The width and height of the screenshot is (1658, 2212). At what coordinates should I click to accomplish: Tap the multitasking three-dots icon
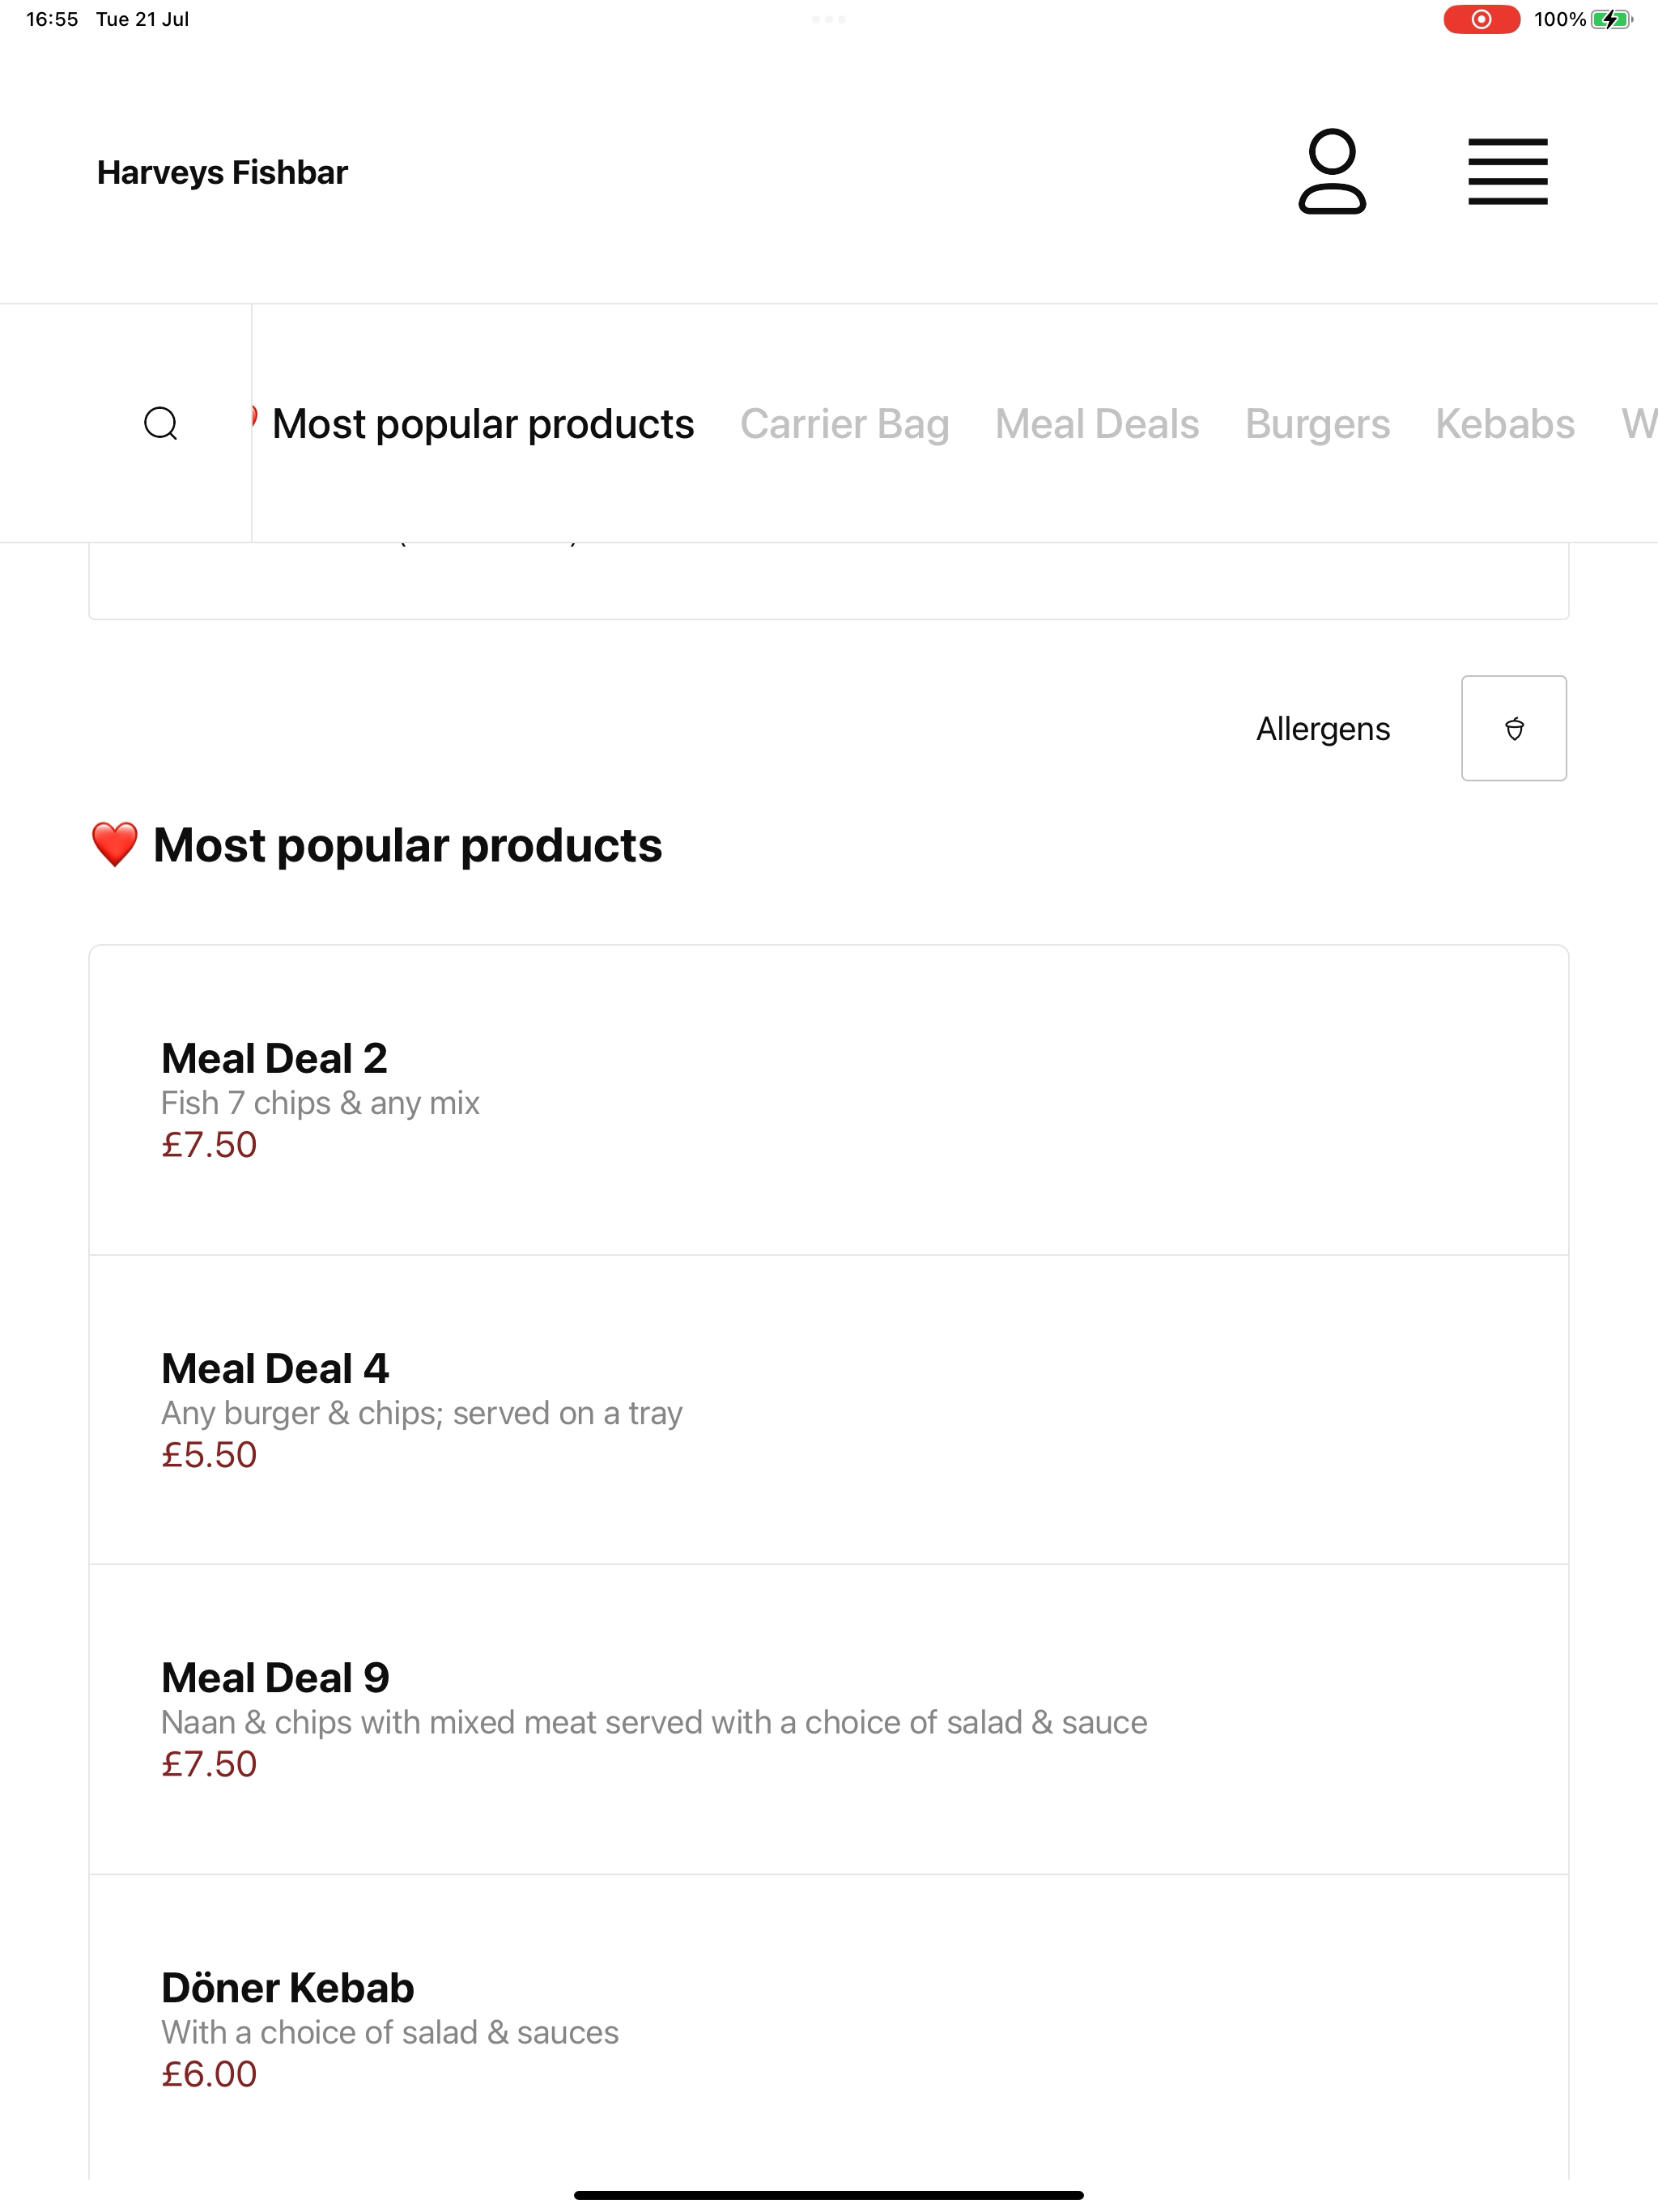pyautogui.click(x=829, y=19)
